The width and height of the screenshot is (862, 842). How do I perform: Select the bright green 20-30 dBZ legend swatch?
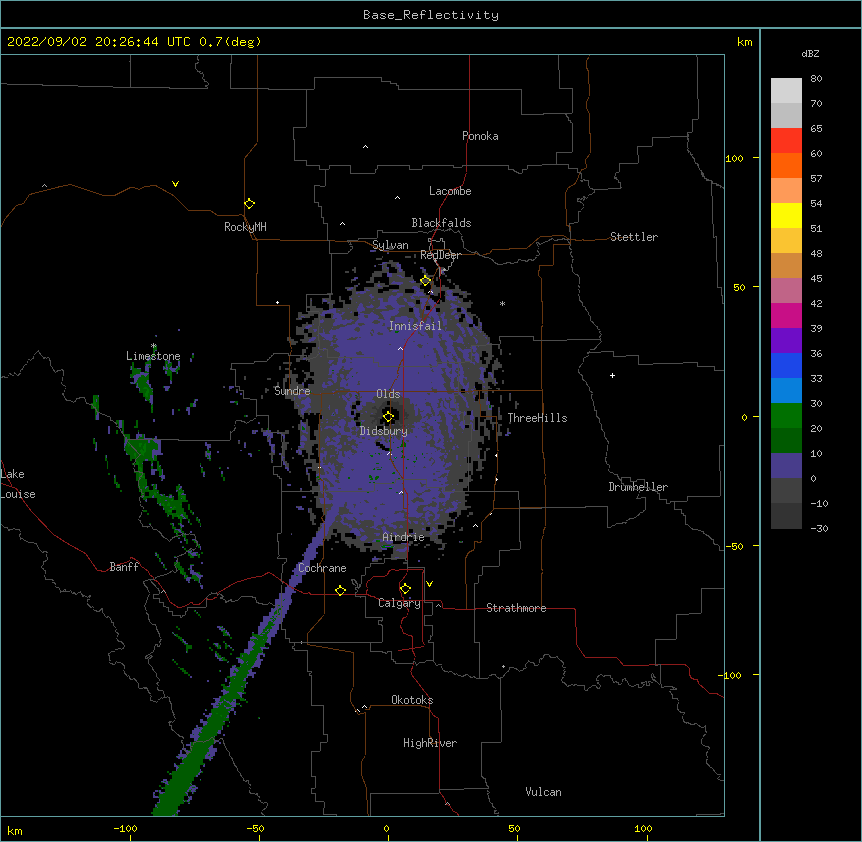(786, 416)
